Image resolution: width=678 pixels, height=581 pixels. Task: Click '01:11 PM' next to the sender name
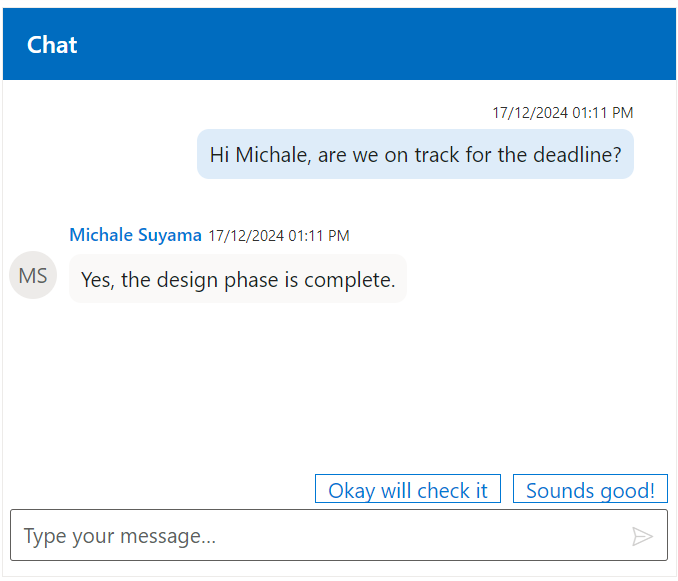[x=318, y=236]
